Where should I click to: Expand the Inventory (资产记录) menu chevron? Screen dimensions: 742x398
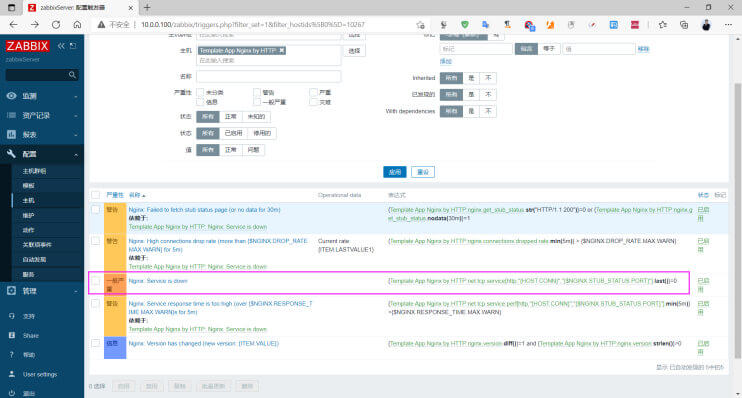(x=76, y=115)
